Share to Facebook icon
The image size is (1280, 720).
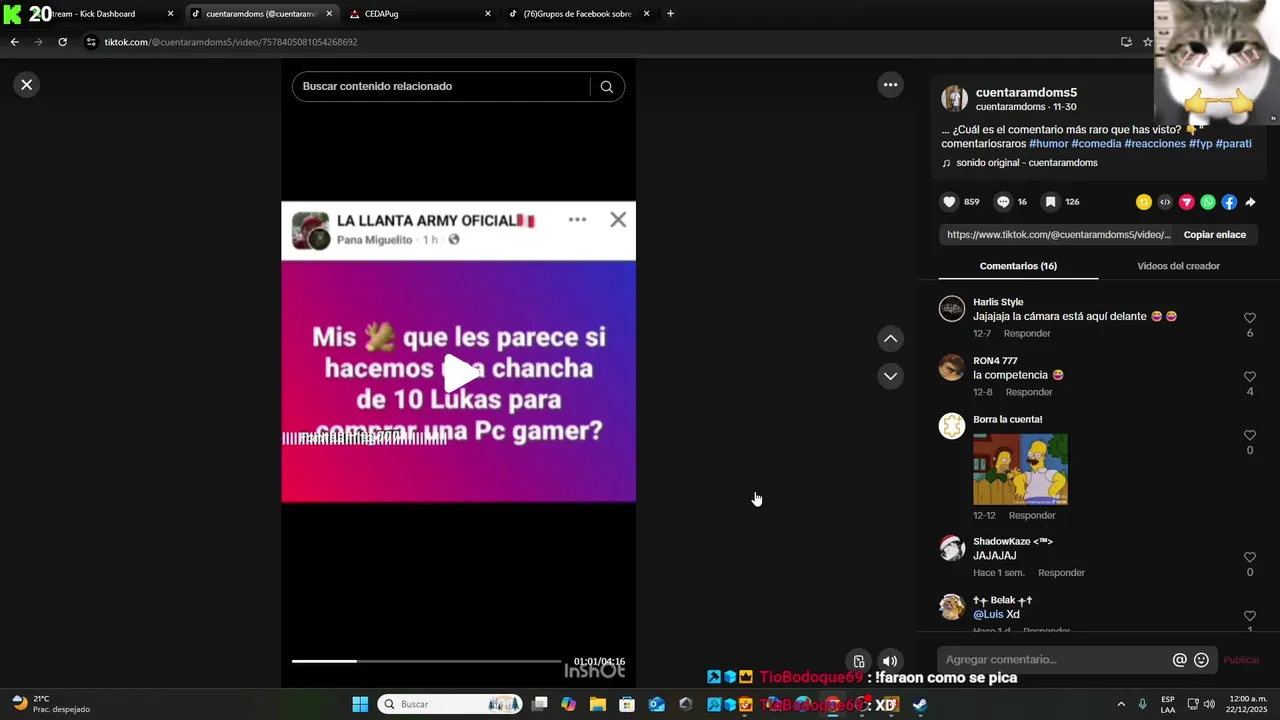(1229, 202)
